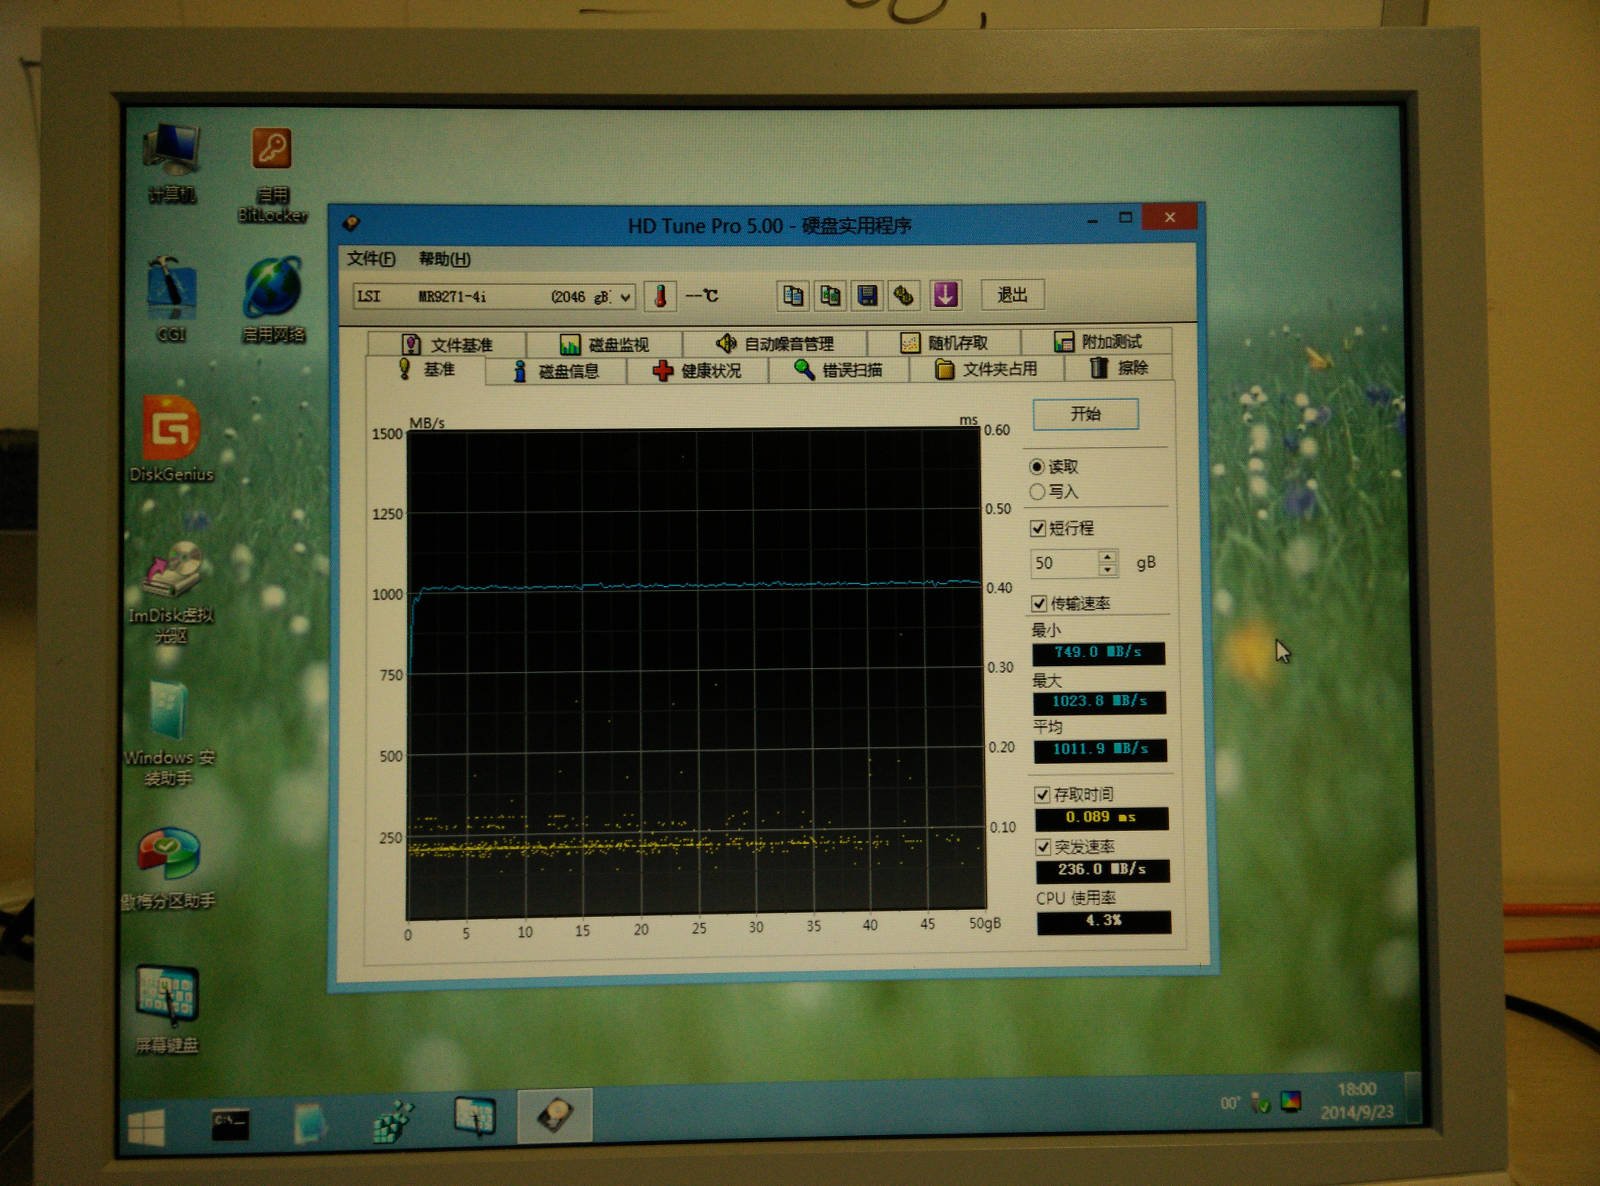Open the 计算机 desktop icon
The width and height of the screenshot is (1600, 1186).
[172, 164]
